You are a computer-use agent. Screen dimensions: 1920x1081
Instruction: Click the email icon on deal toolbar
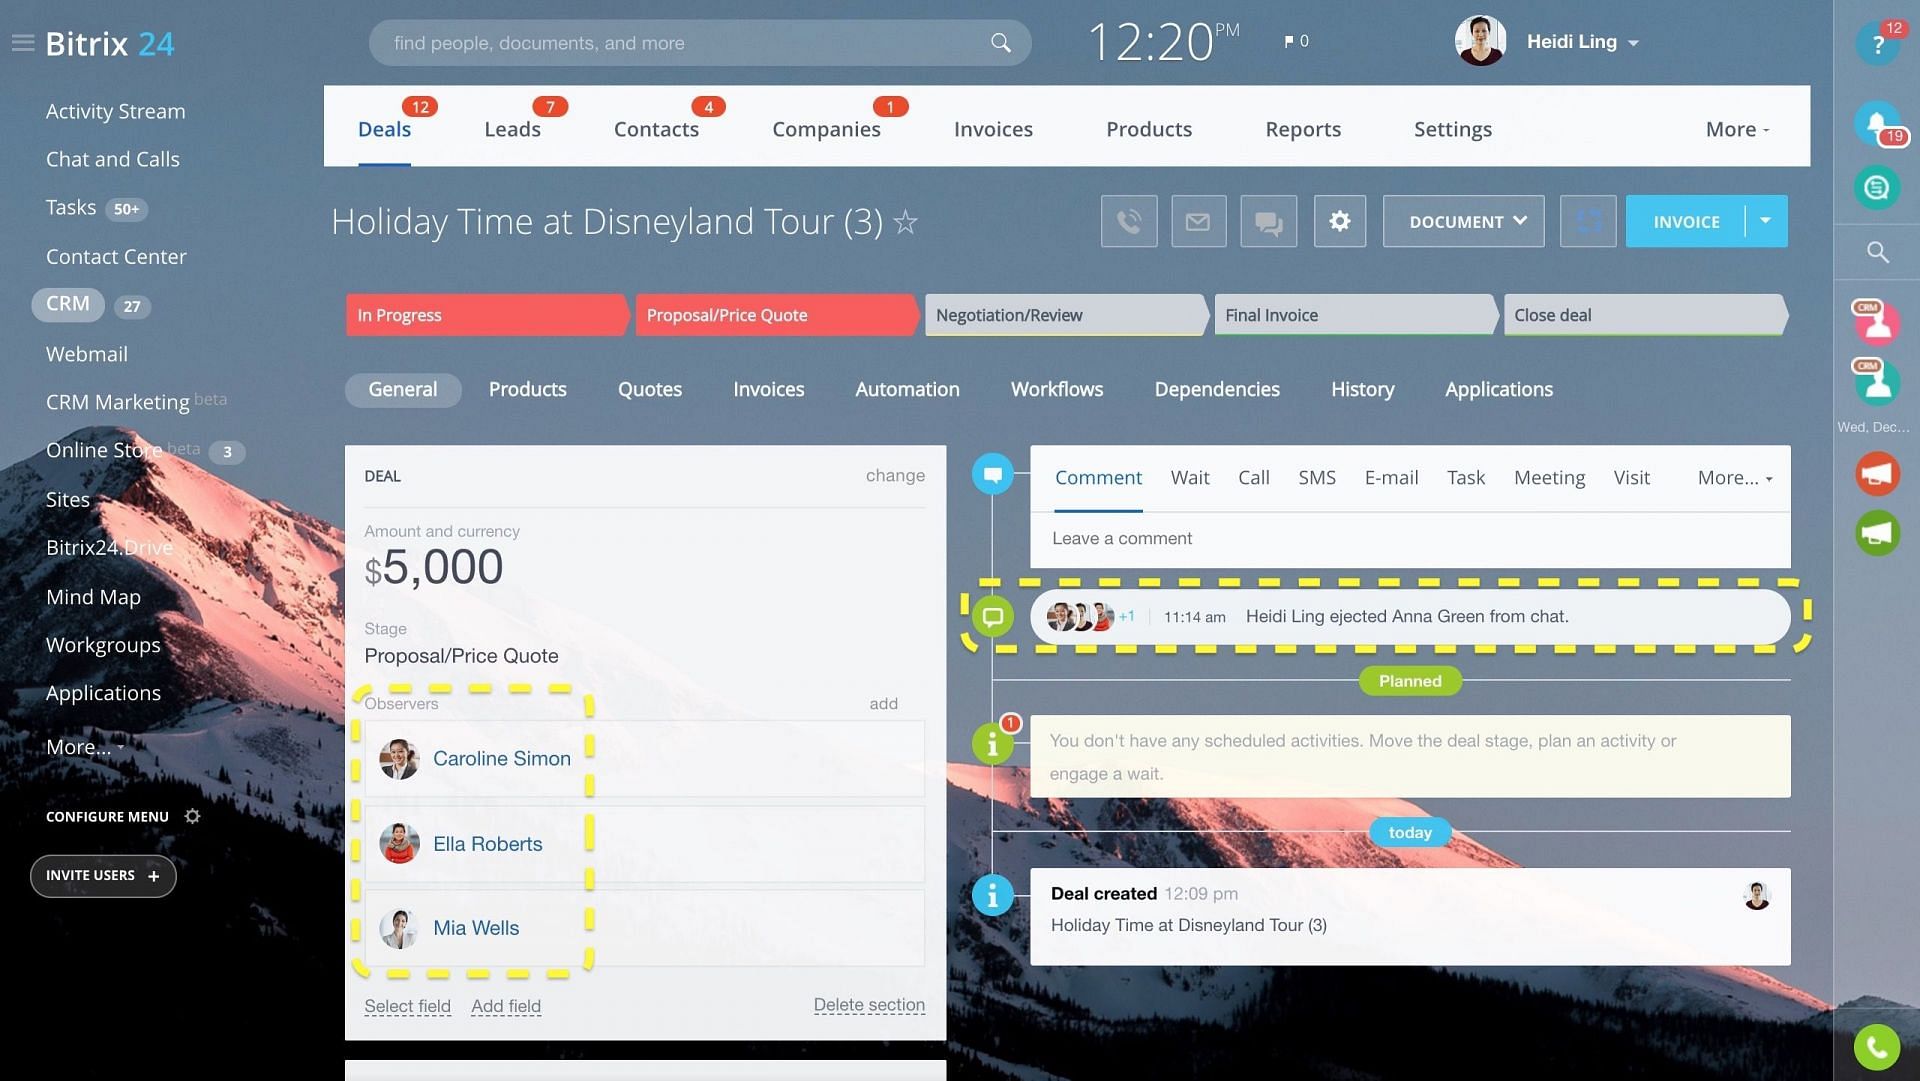click(1197, 220)
